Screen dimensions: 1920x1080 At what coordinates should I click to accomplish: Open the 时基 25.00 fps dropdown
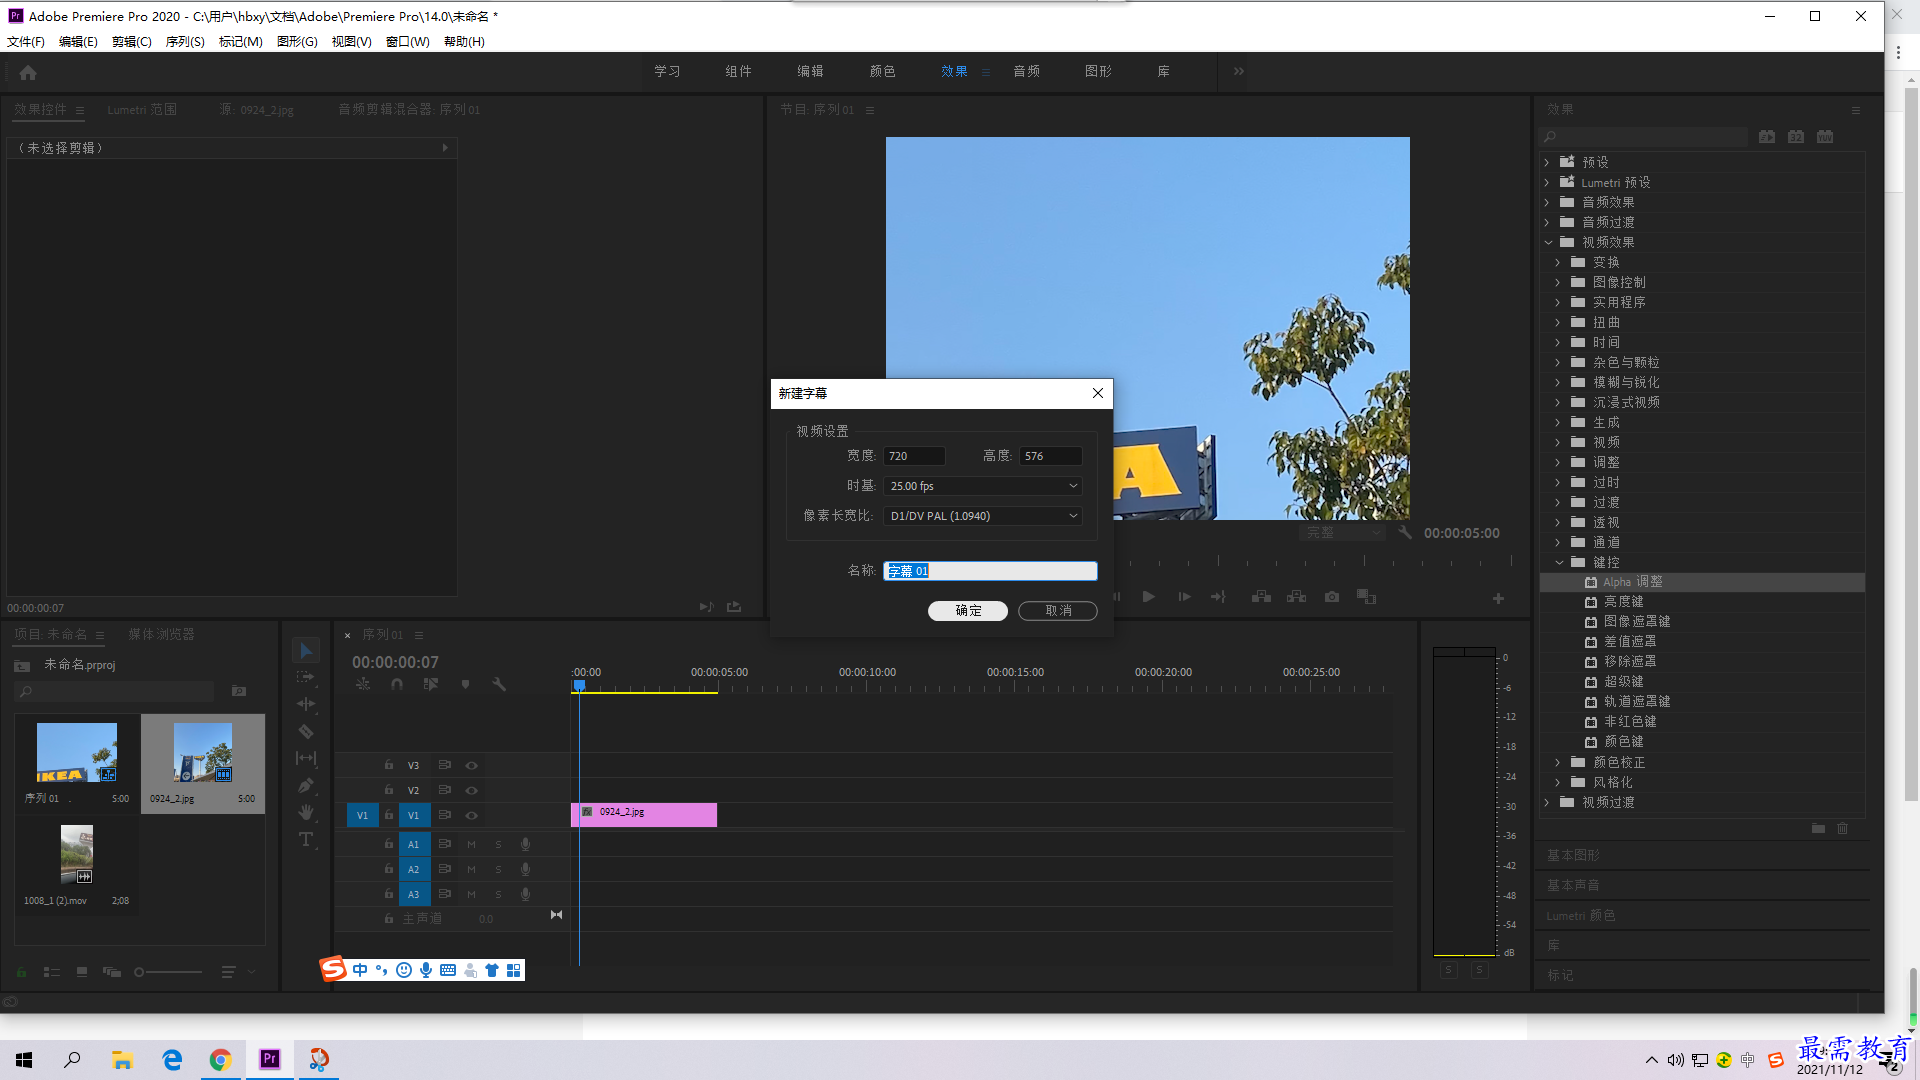(982, 486)
